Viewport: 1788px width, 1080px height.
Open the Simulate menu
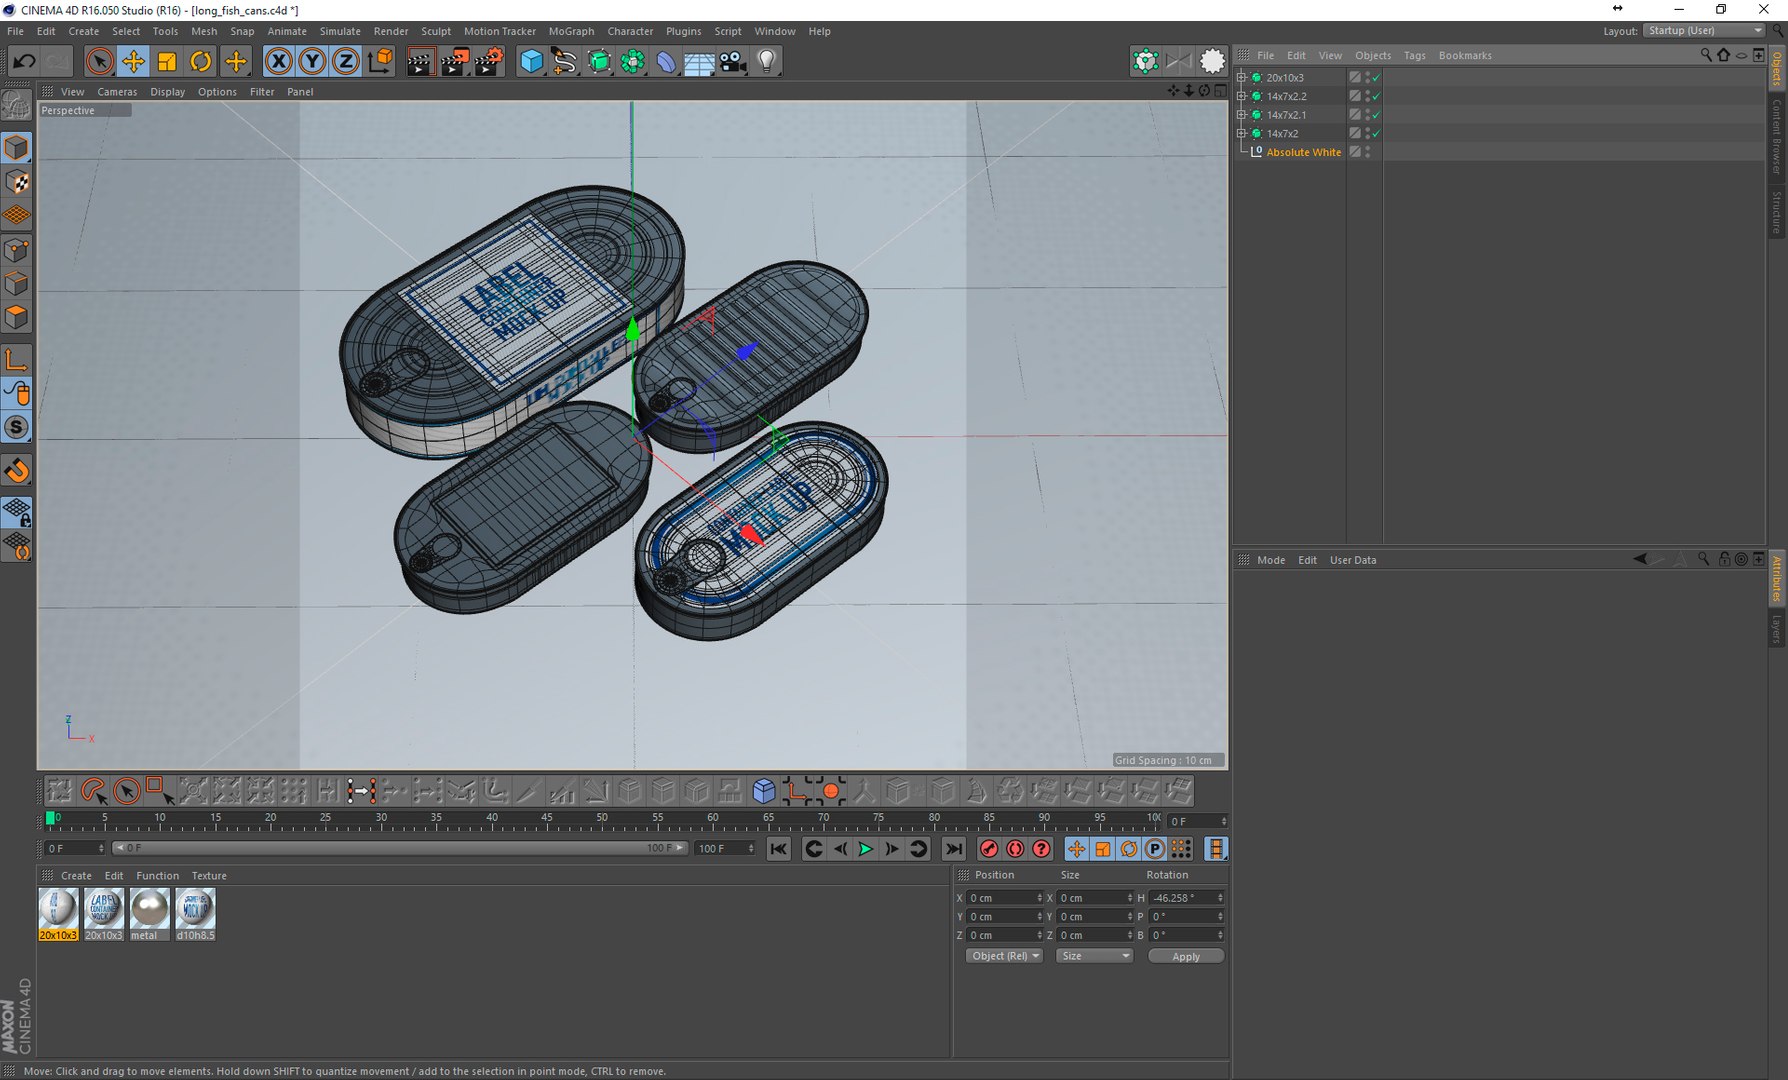[340, 31]
